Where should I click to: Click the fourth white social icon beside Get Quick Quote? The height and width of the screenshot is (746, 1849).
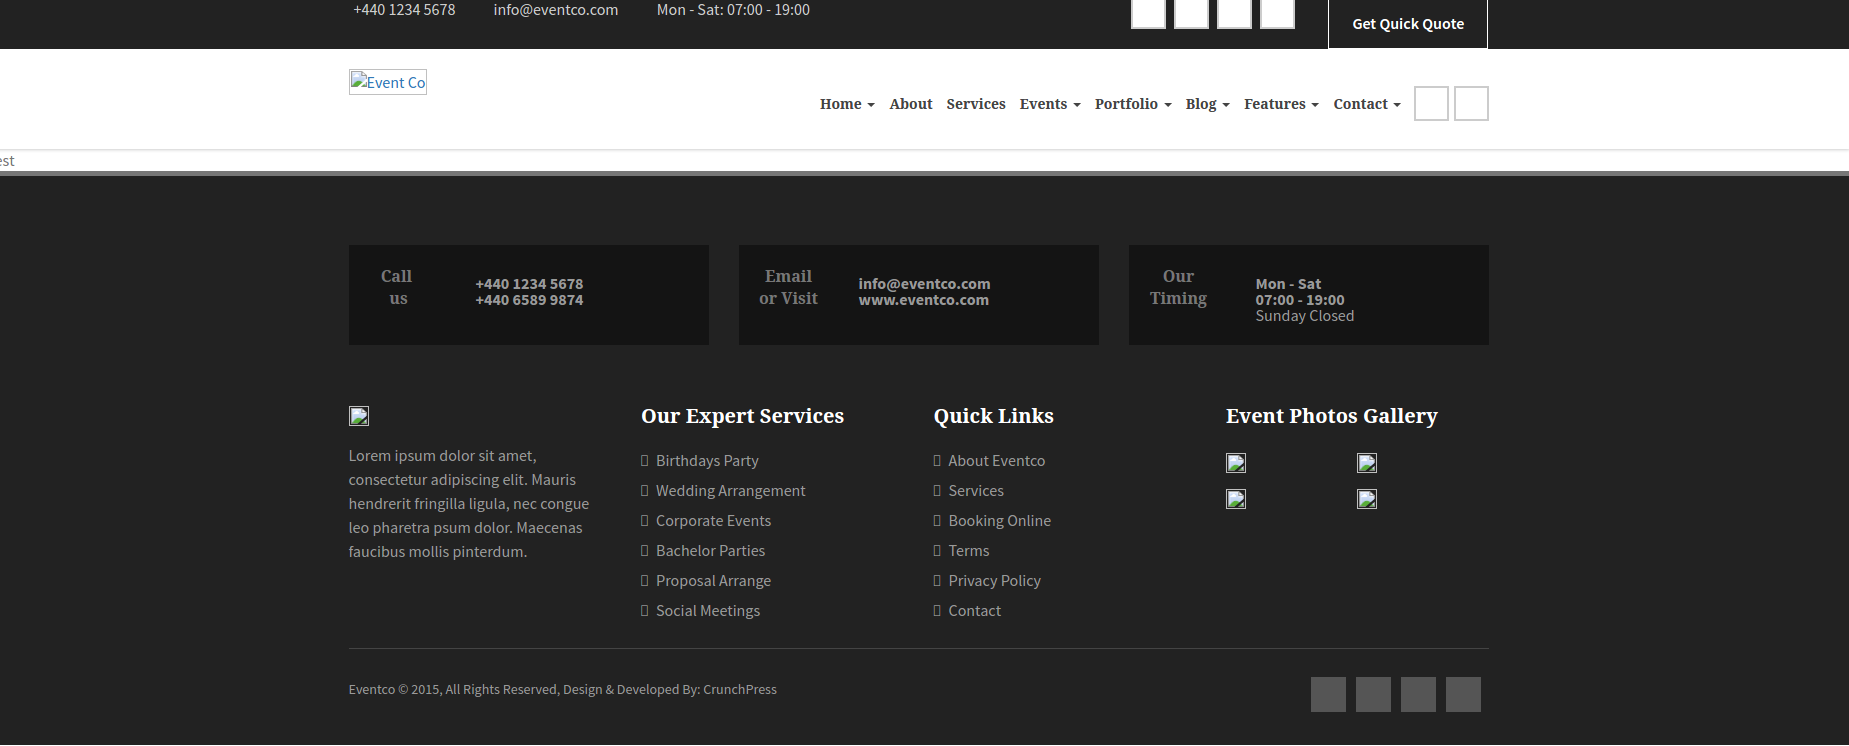pos(1277,12)
